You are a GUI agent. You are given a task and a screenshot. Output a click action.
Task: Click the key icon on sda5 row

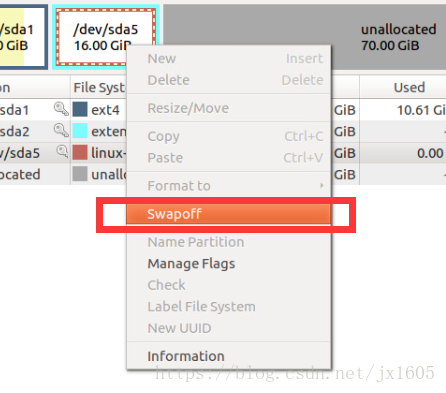[62, 152]
